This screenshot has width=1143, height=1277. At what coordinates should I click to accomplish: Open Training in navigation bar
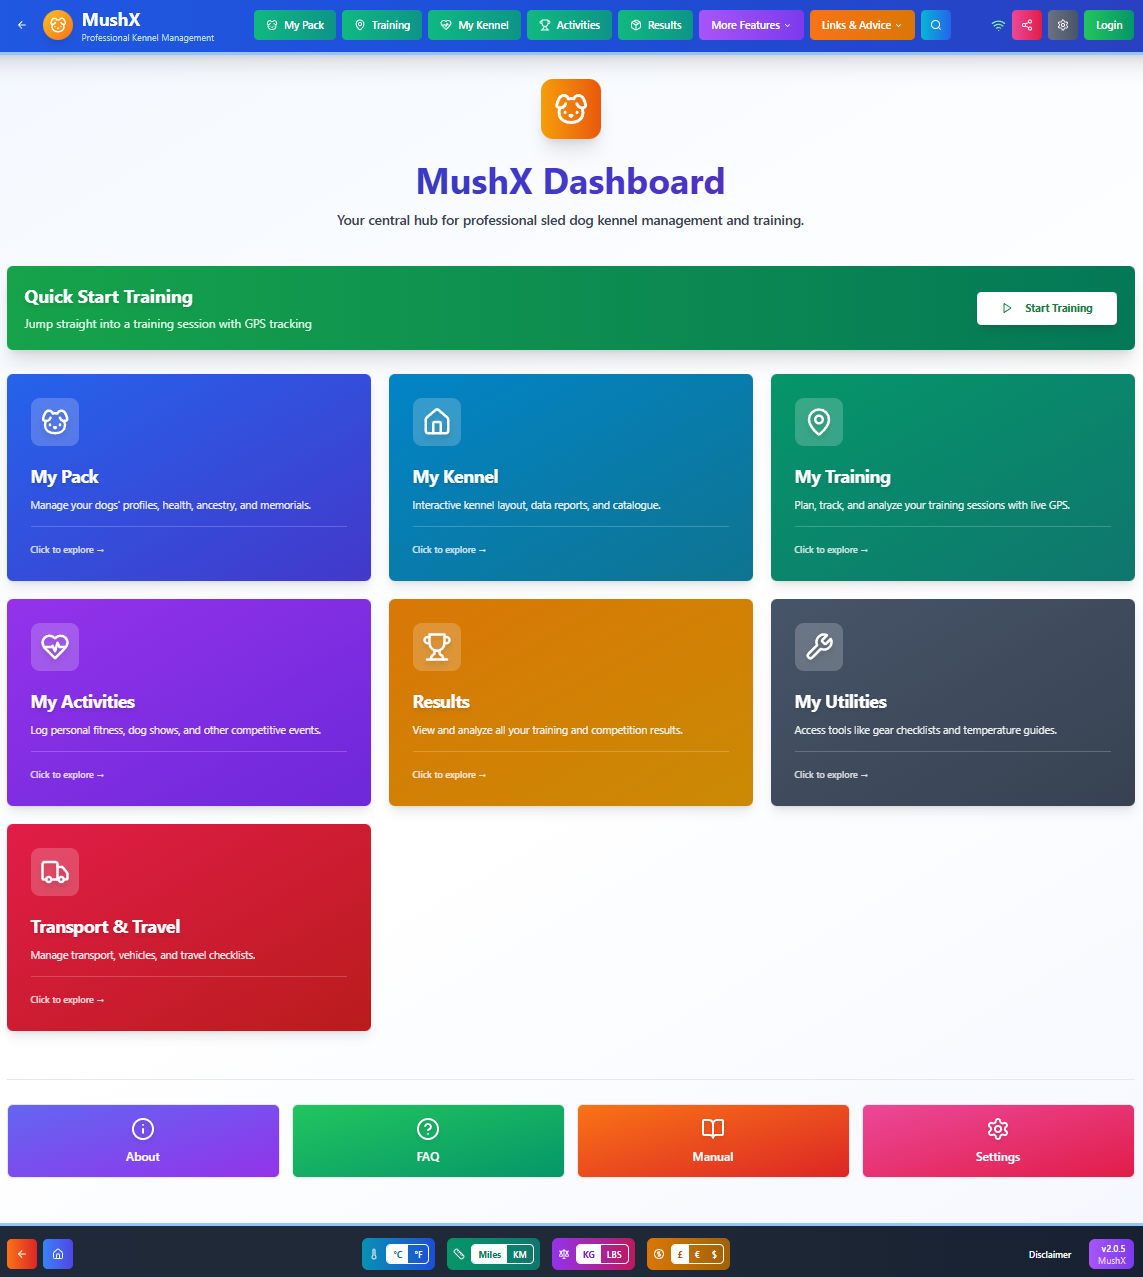point(382,25)
